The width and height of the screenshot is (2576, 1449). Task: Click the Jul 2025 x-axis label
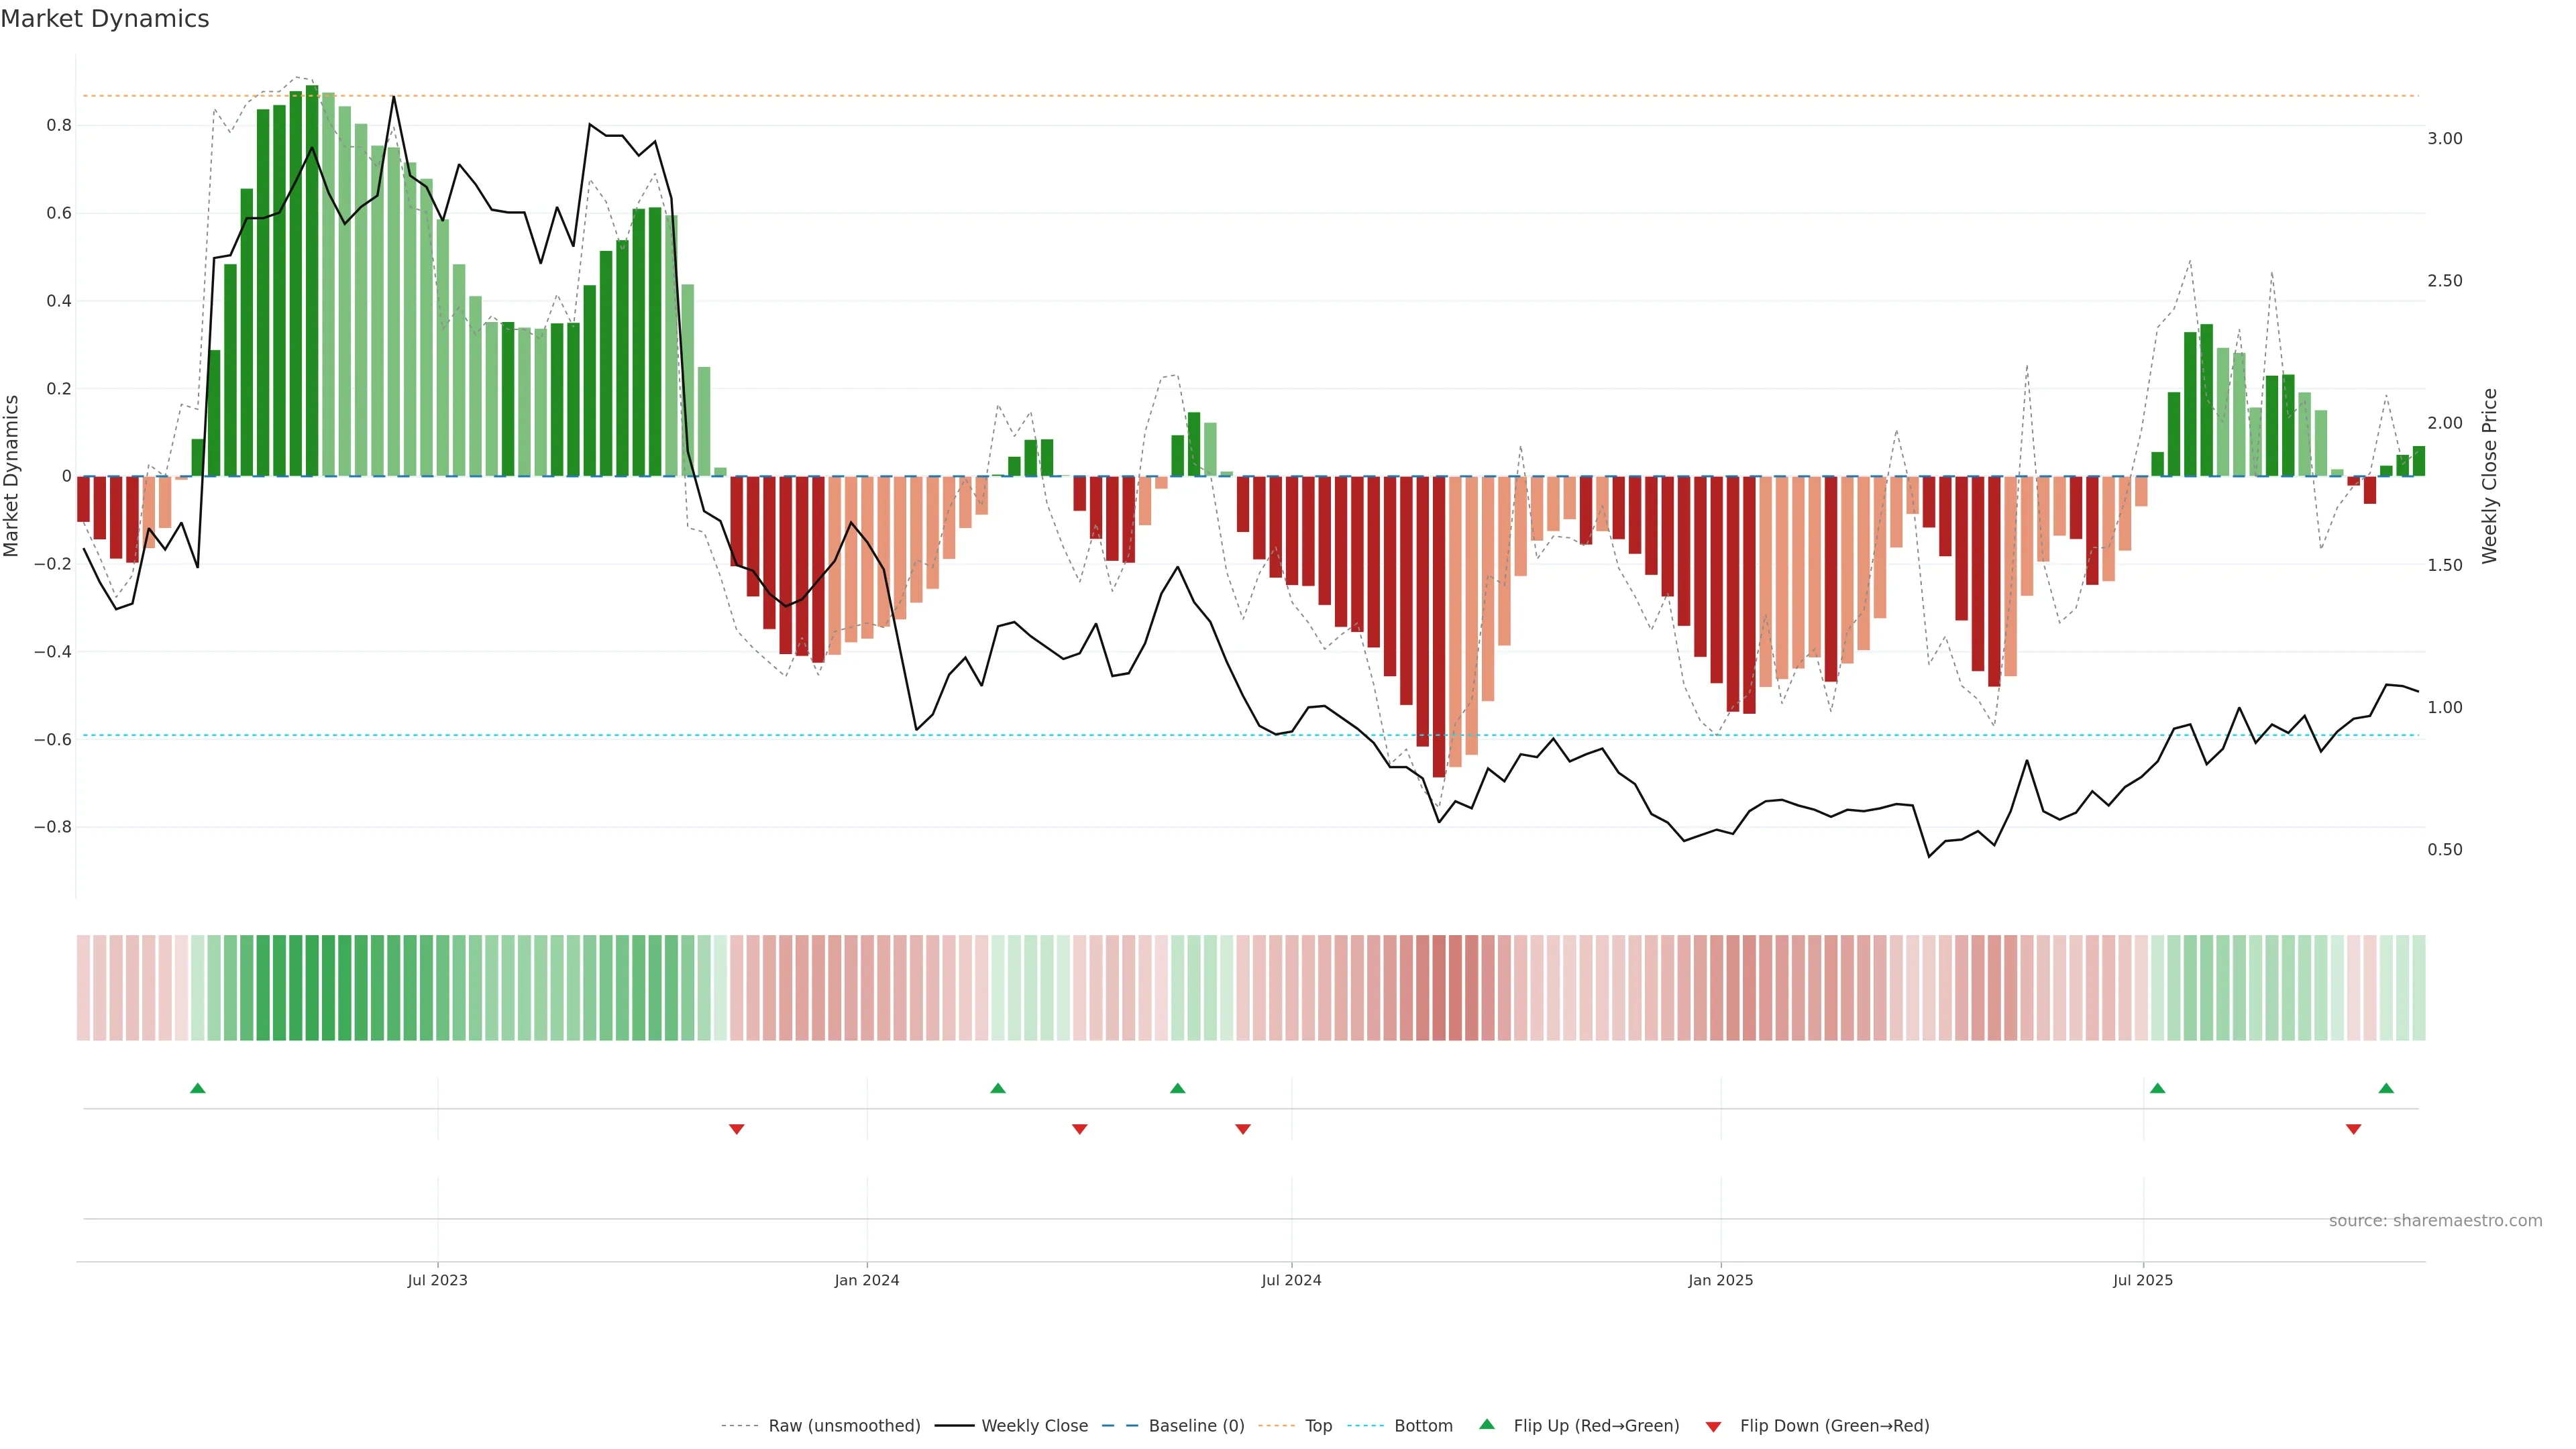[2143, 1280]
